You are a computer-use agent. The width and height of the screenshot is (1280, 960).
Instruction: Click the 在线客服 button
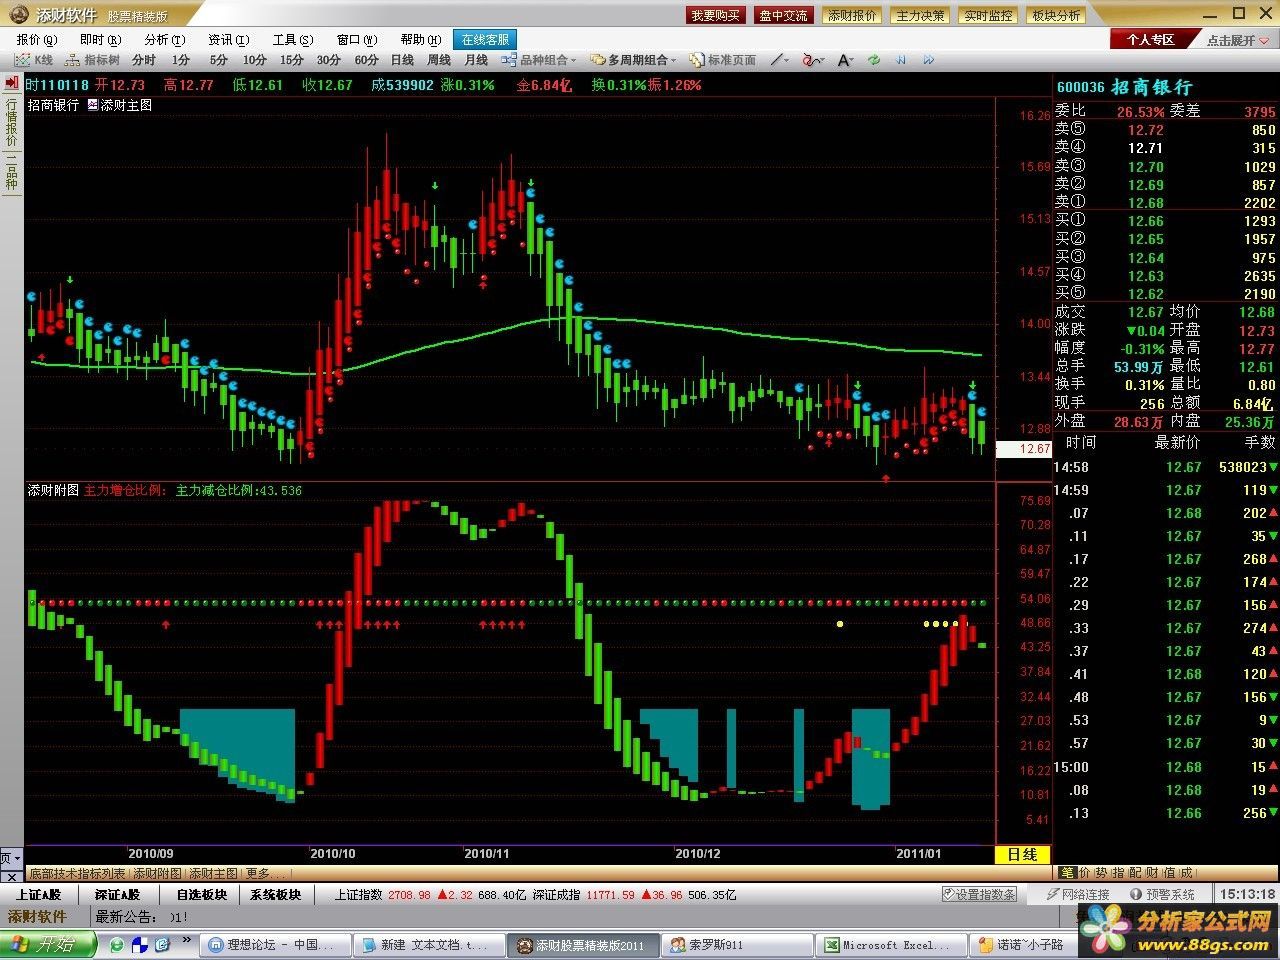point(485,40)
